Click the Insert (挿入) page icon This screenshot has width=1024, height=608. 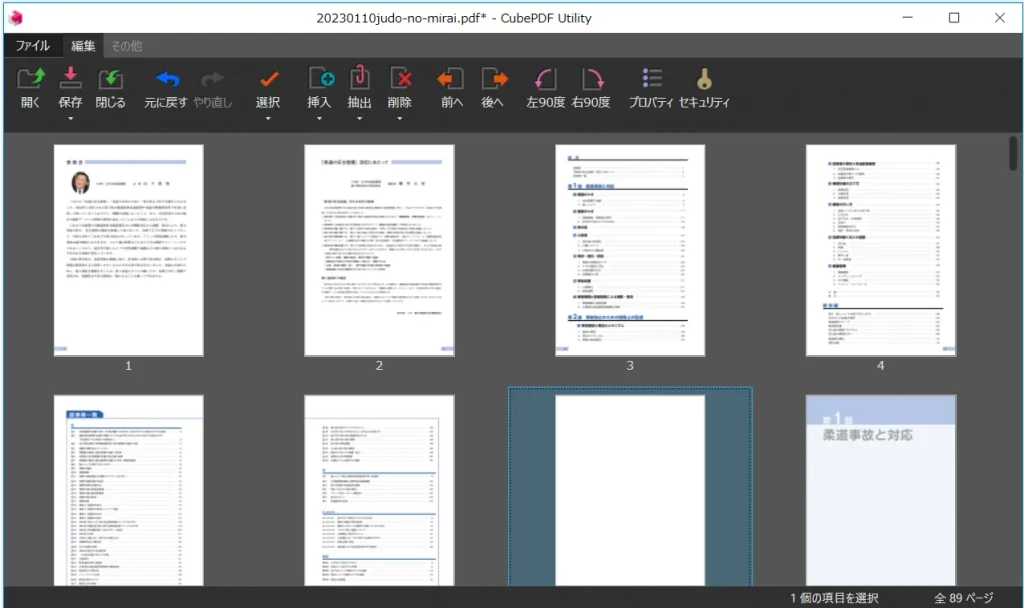[x=320, y=80]
